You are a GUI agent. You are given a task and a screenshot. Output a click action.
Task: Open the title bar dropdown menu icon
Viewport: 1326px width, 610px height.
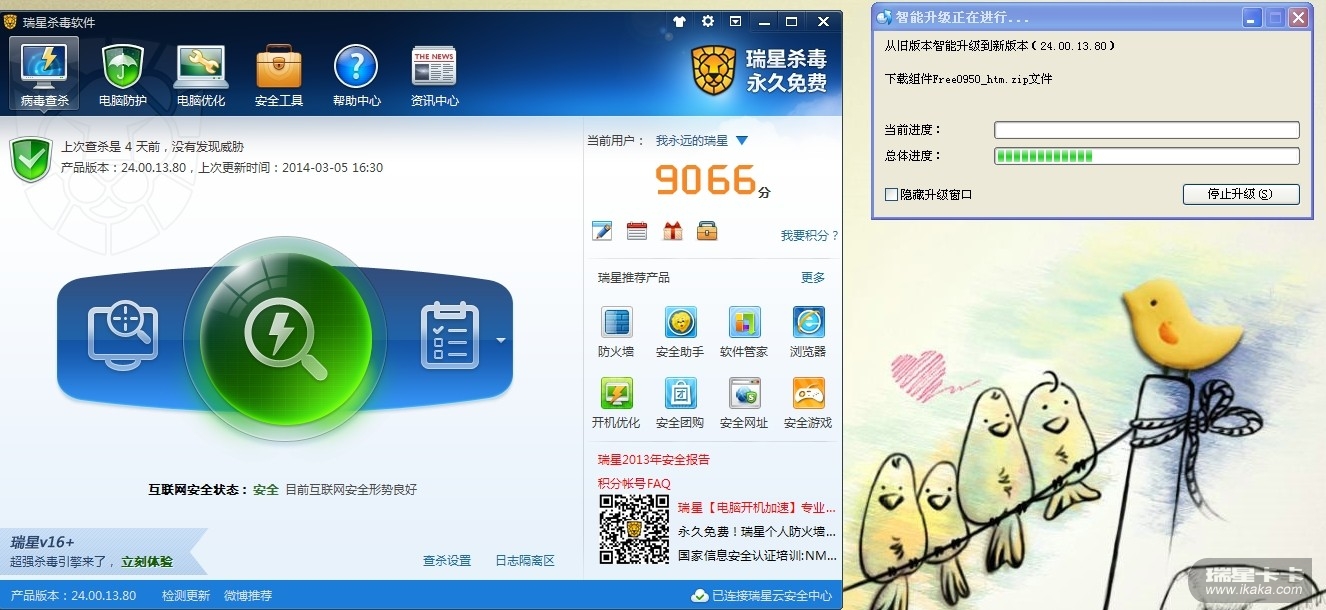pos(736,21)
